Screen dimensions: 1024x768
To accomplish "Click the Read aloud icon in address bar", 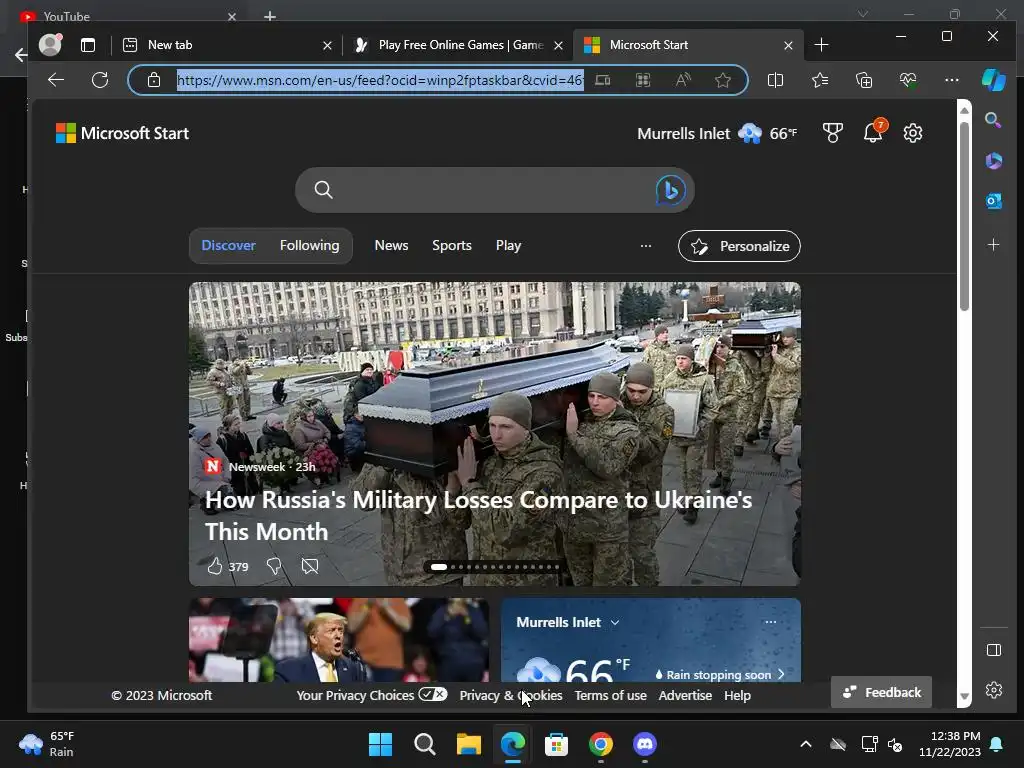I will 683,80.
